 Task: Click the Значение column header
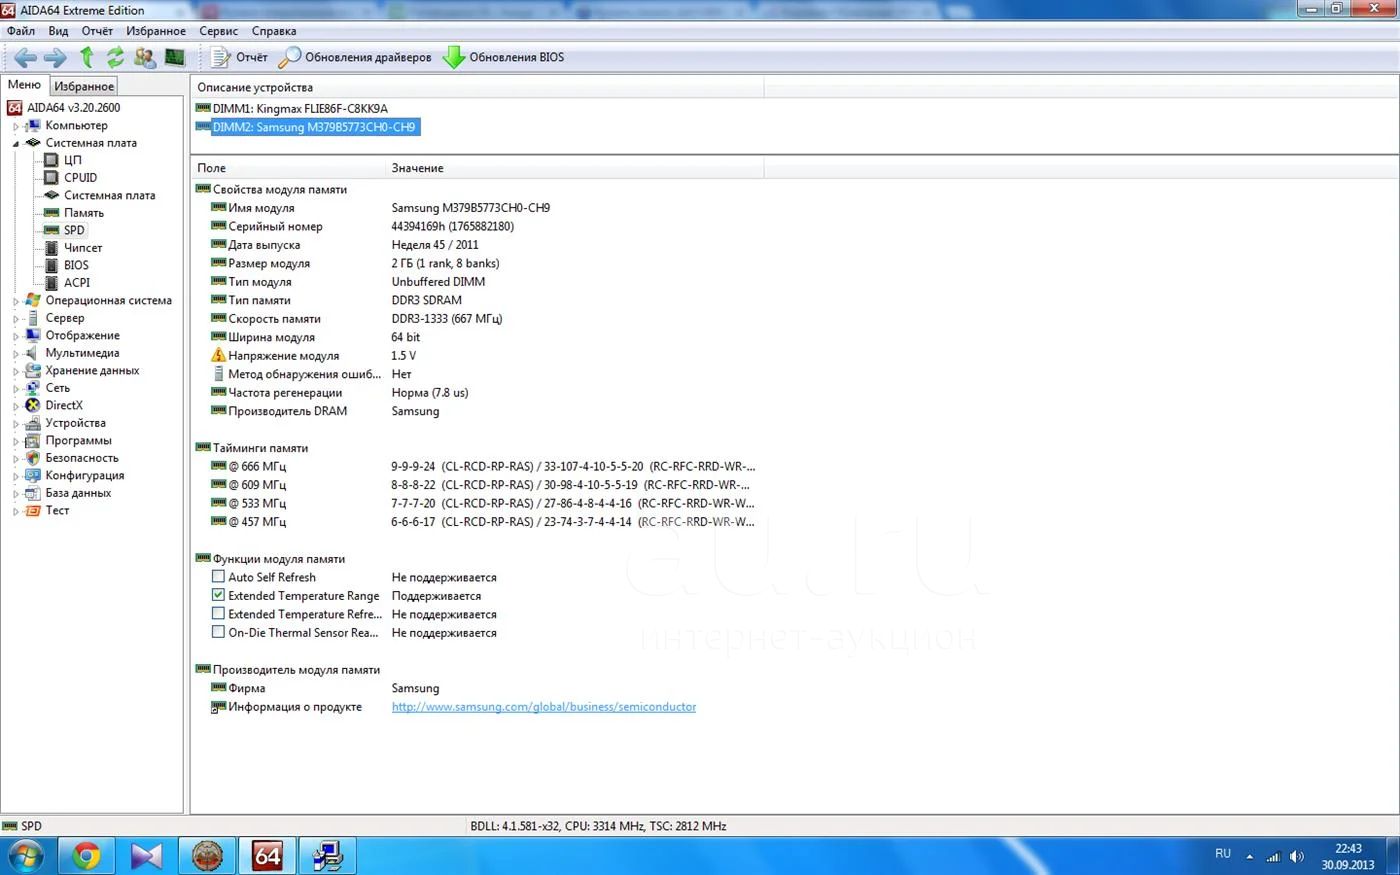(574, 168)
